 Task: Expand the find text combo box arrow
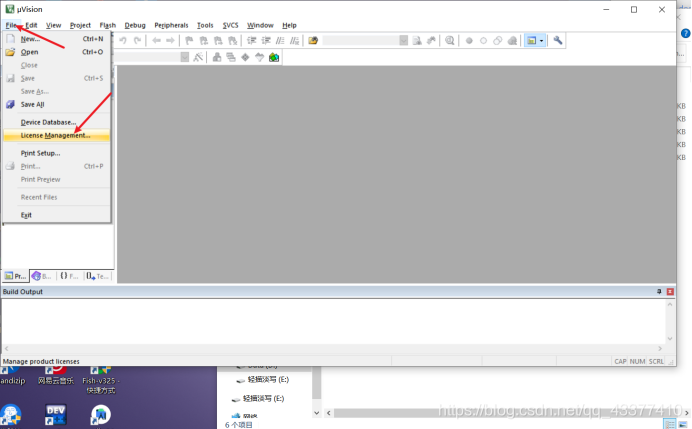(x=403, y=41)
